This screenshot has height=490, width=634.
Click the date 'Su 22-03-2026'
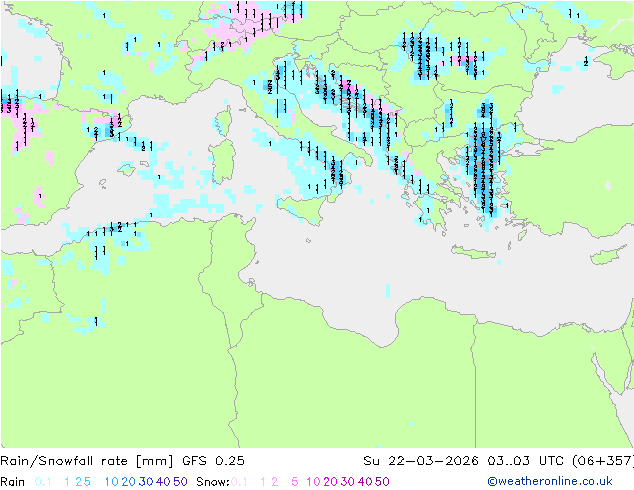point(421,461)
